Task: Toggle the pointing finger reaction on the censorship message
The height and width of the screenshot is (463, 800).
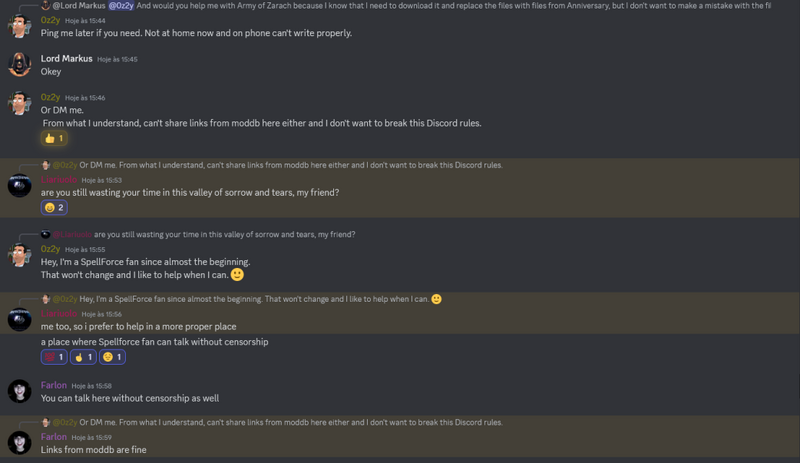Action: pyautogui.click(x=85, y=357)
